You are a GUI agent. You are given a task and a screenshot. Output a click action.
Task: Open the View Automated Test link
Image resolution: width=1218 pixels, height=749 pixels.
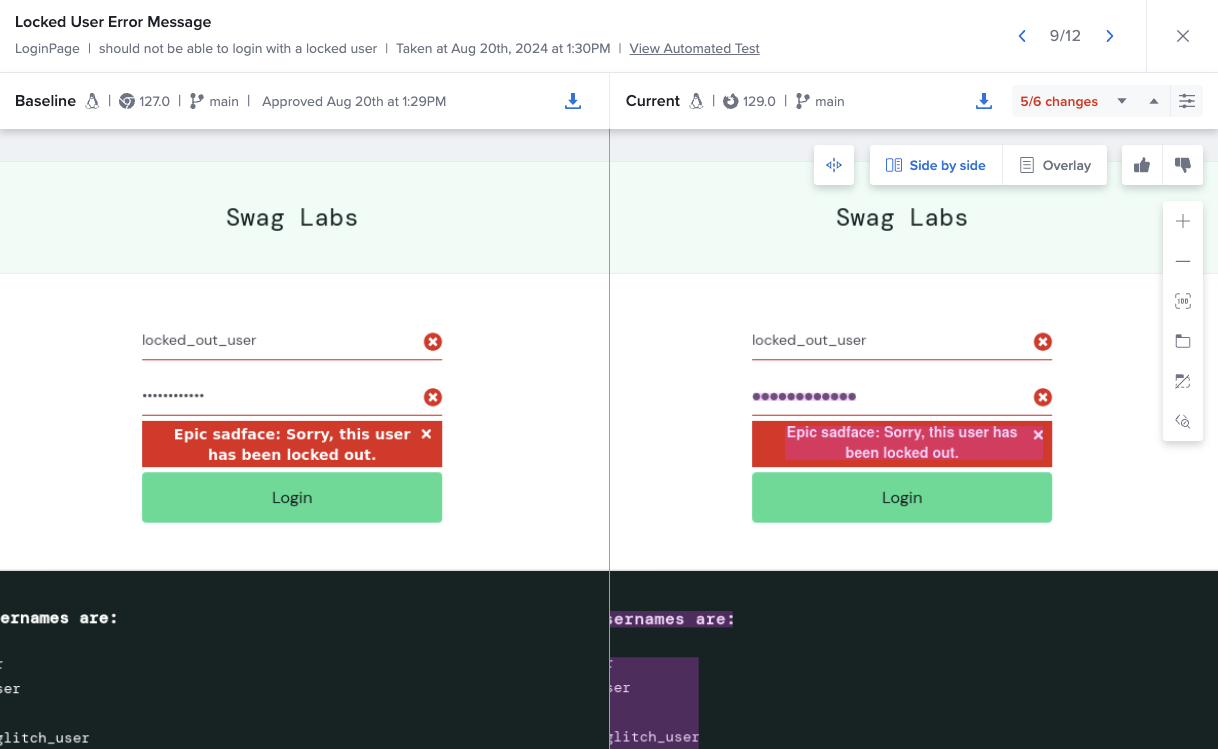pyautogui.click(x=694, y=48)
